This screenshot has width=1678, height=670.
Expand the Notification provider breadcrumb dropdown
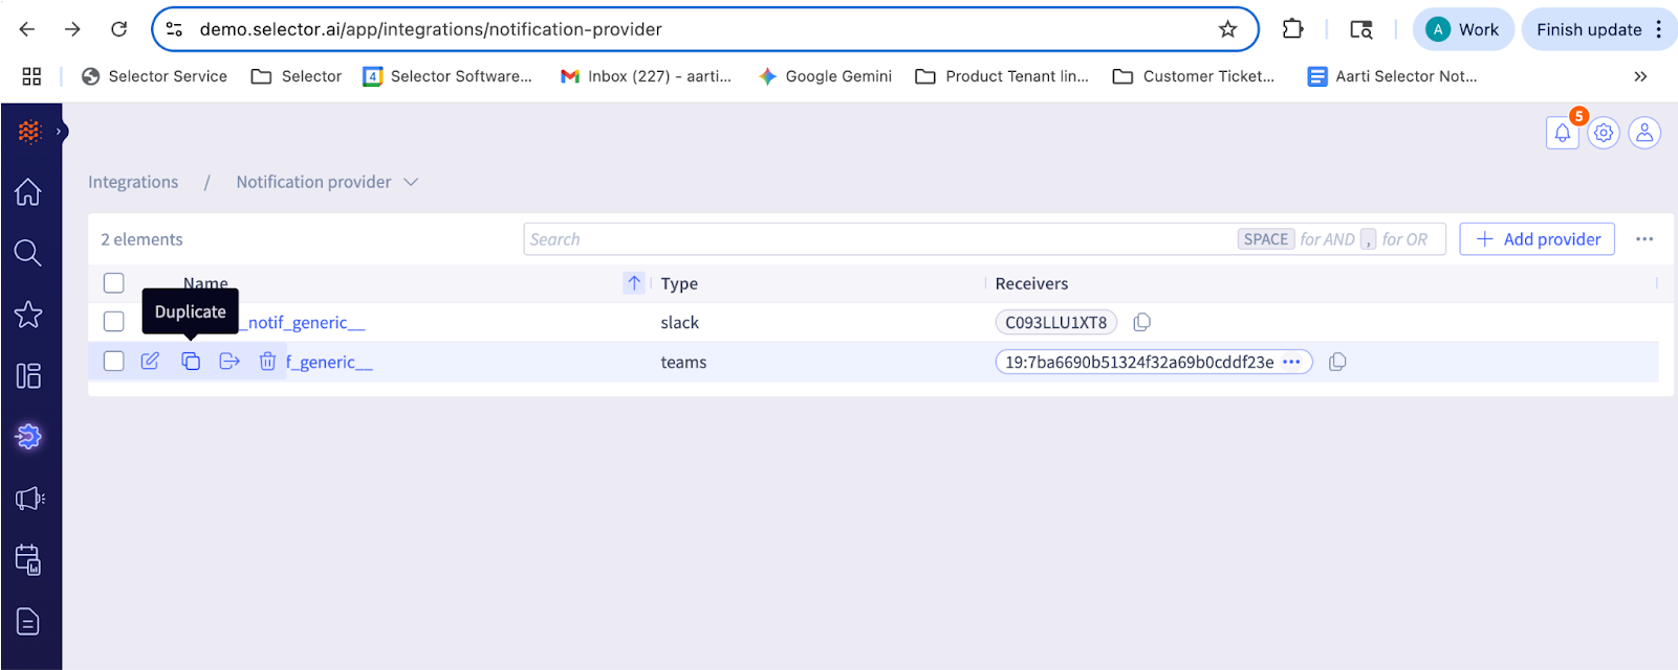tap(410, 182)
